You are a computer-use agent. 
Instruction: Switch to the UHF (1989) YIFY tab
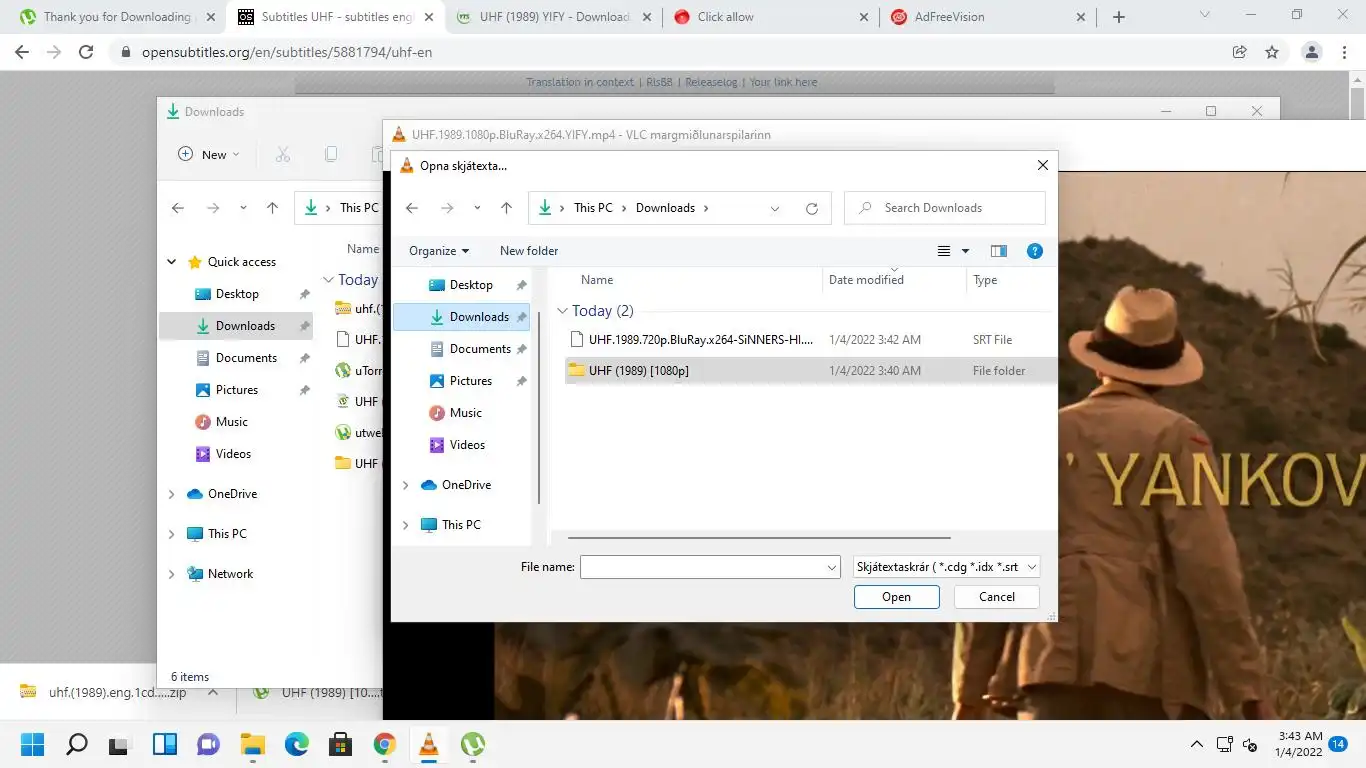(x=553, y=17)
